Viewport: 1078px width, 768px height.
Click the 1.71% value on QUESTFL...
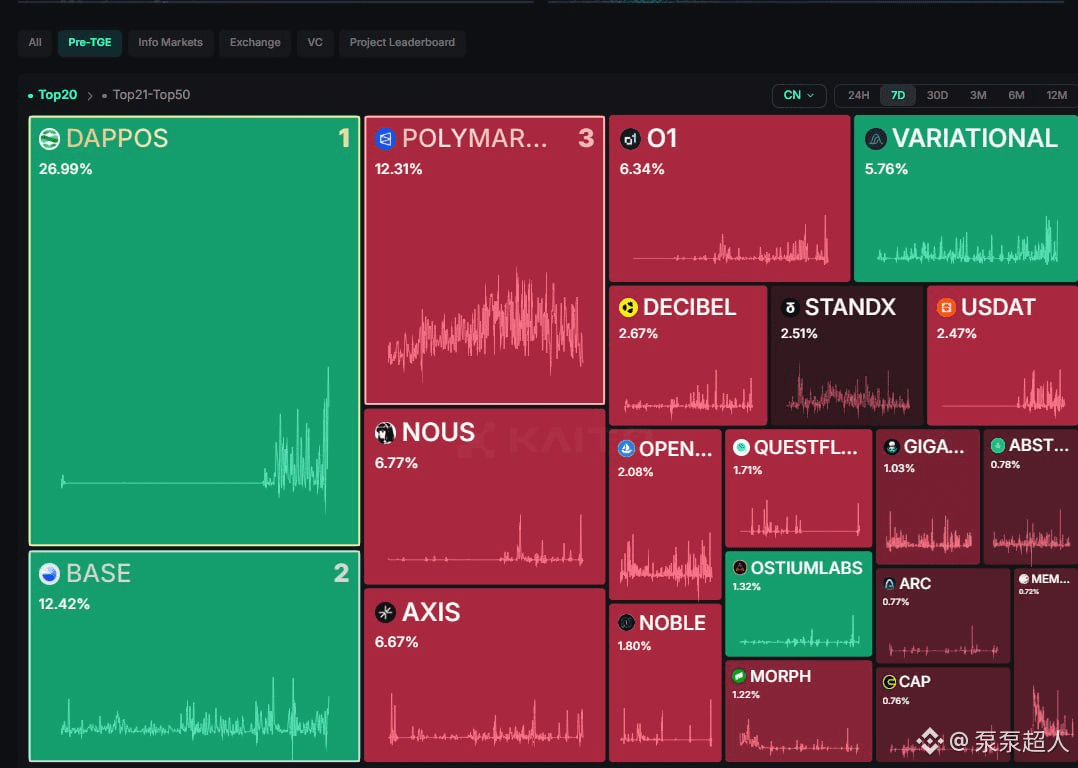pyautogui.click(x=747, y=470)
